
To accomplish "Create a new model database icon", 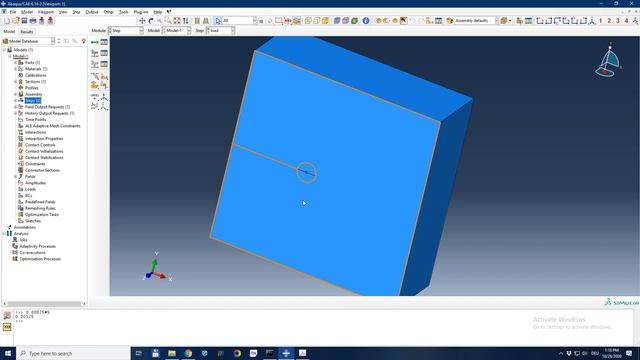I will click(7, 20).
